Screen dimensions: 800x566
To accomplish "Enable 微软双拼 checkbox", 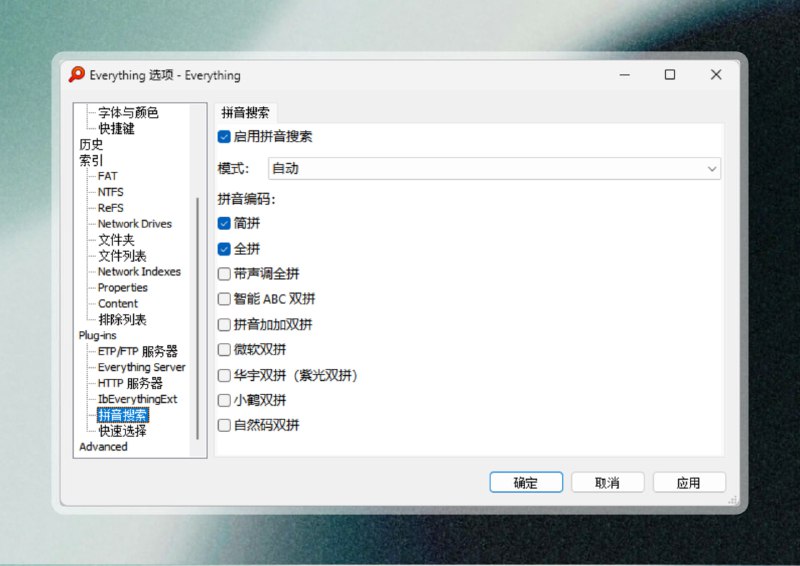I will point(224,350).
